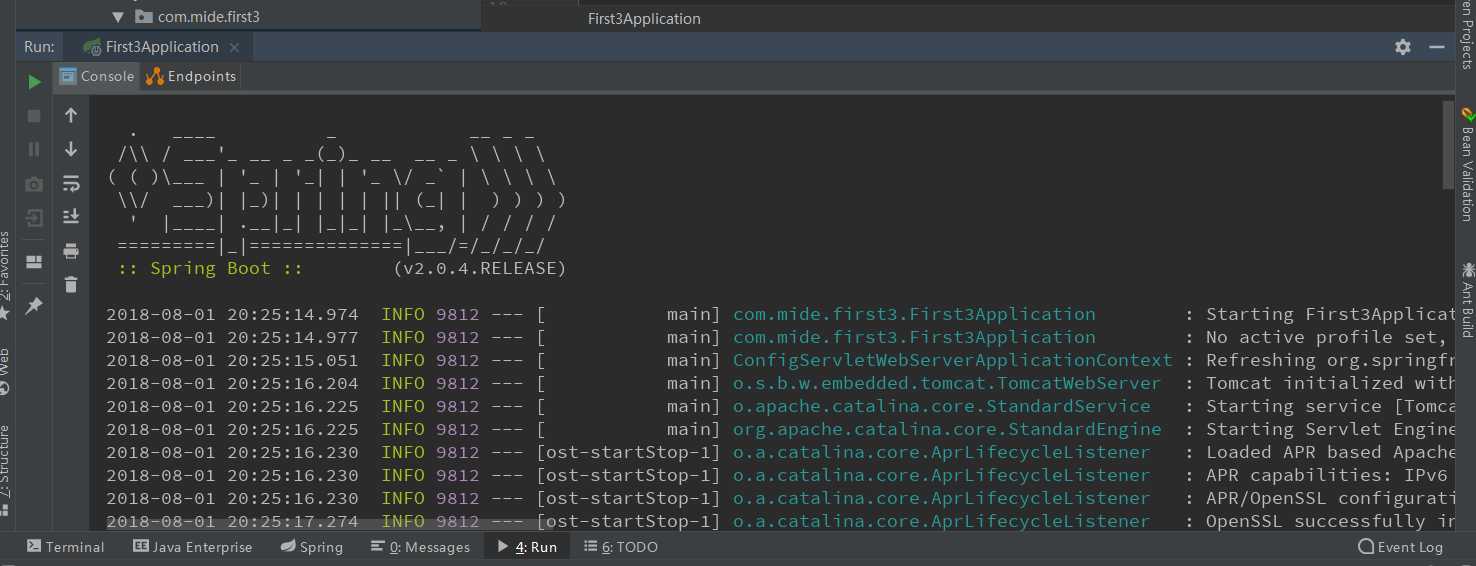Open the Spring tool window
Screen dimensions: 1476x566
pyautogui.click(x=311, y=547)
